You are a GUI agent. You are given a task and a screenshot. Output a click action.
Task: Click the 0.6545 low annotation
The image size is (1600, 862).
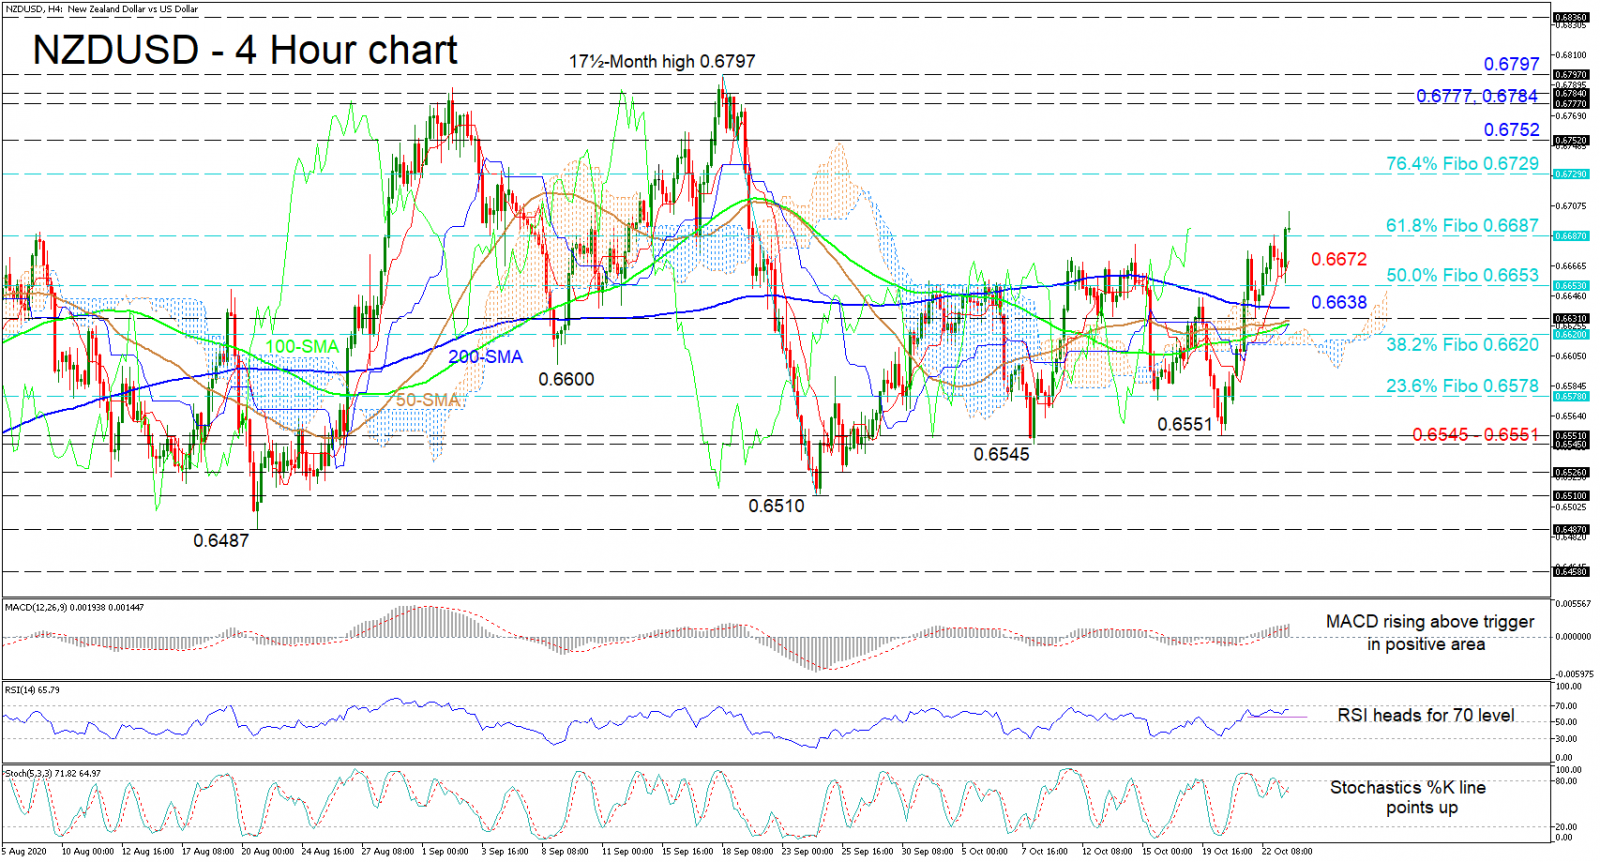pyautogui.click(x=1001, y=455)
